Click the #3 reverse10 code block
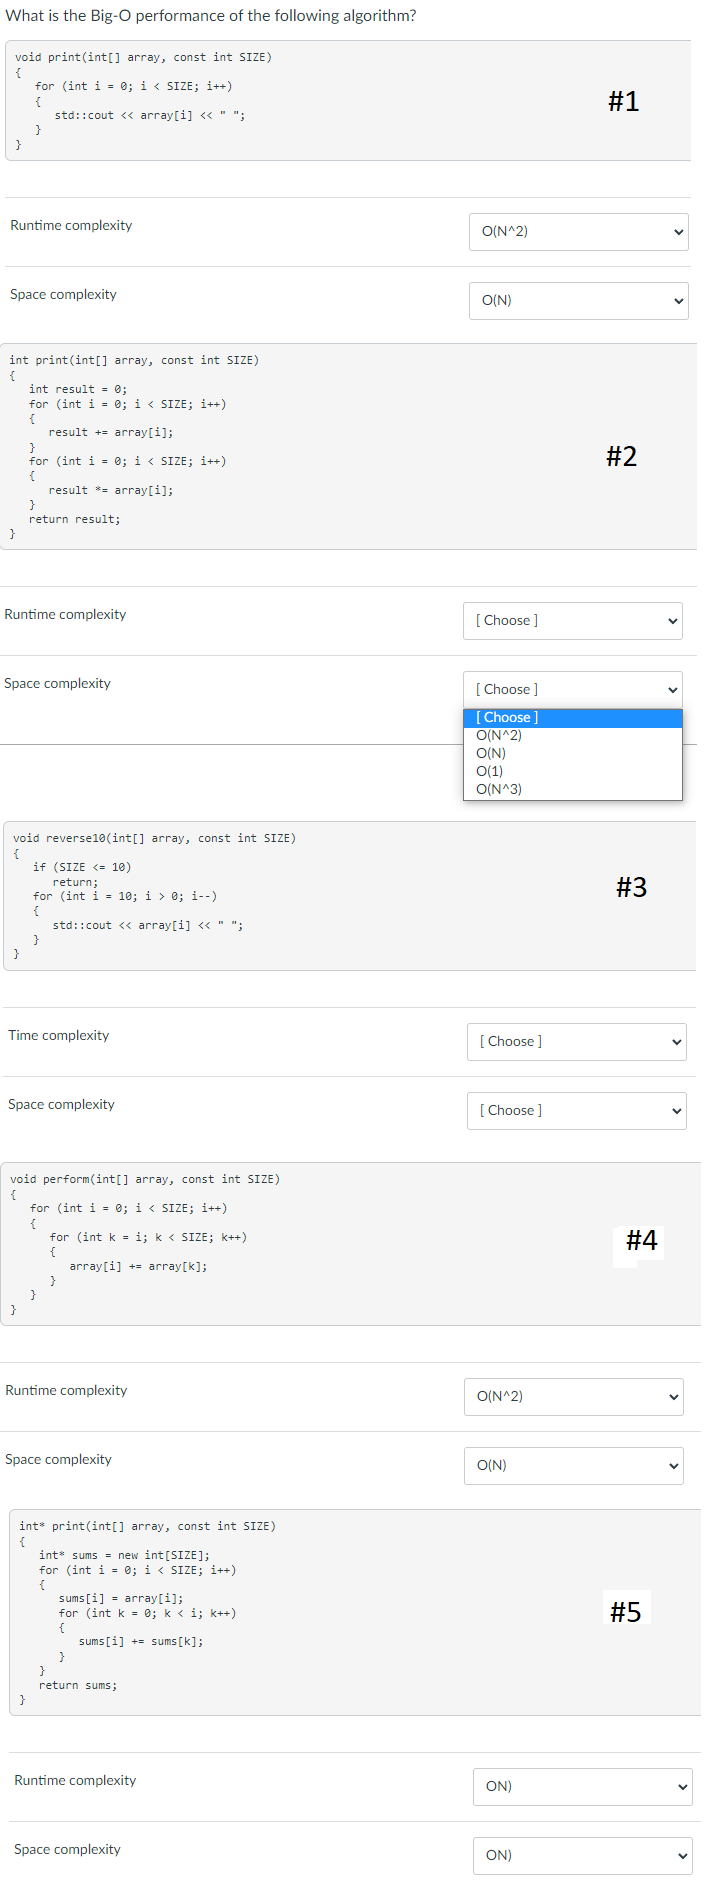 (350, 895)
